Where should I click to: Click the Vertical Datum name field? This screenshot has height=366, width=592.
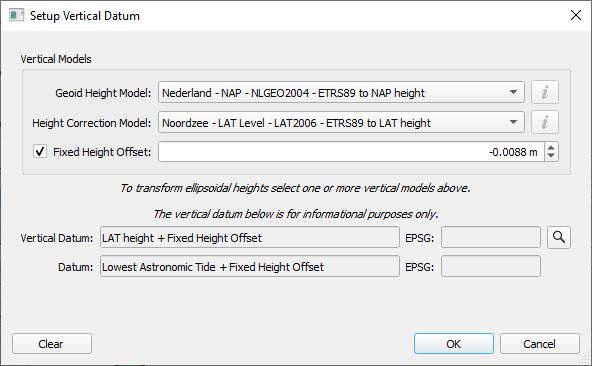(250, 238)
